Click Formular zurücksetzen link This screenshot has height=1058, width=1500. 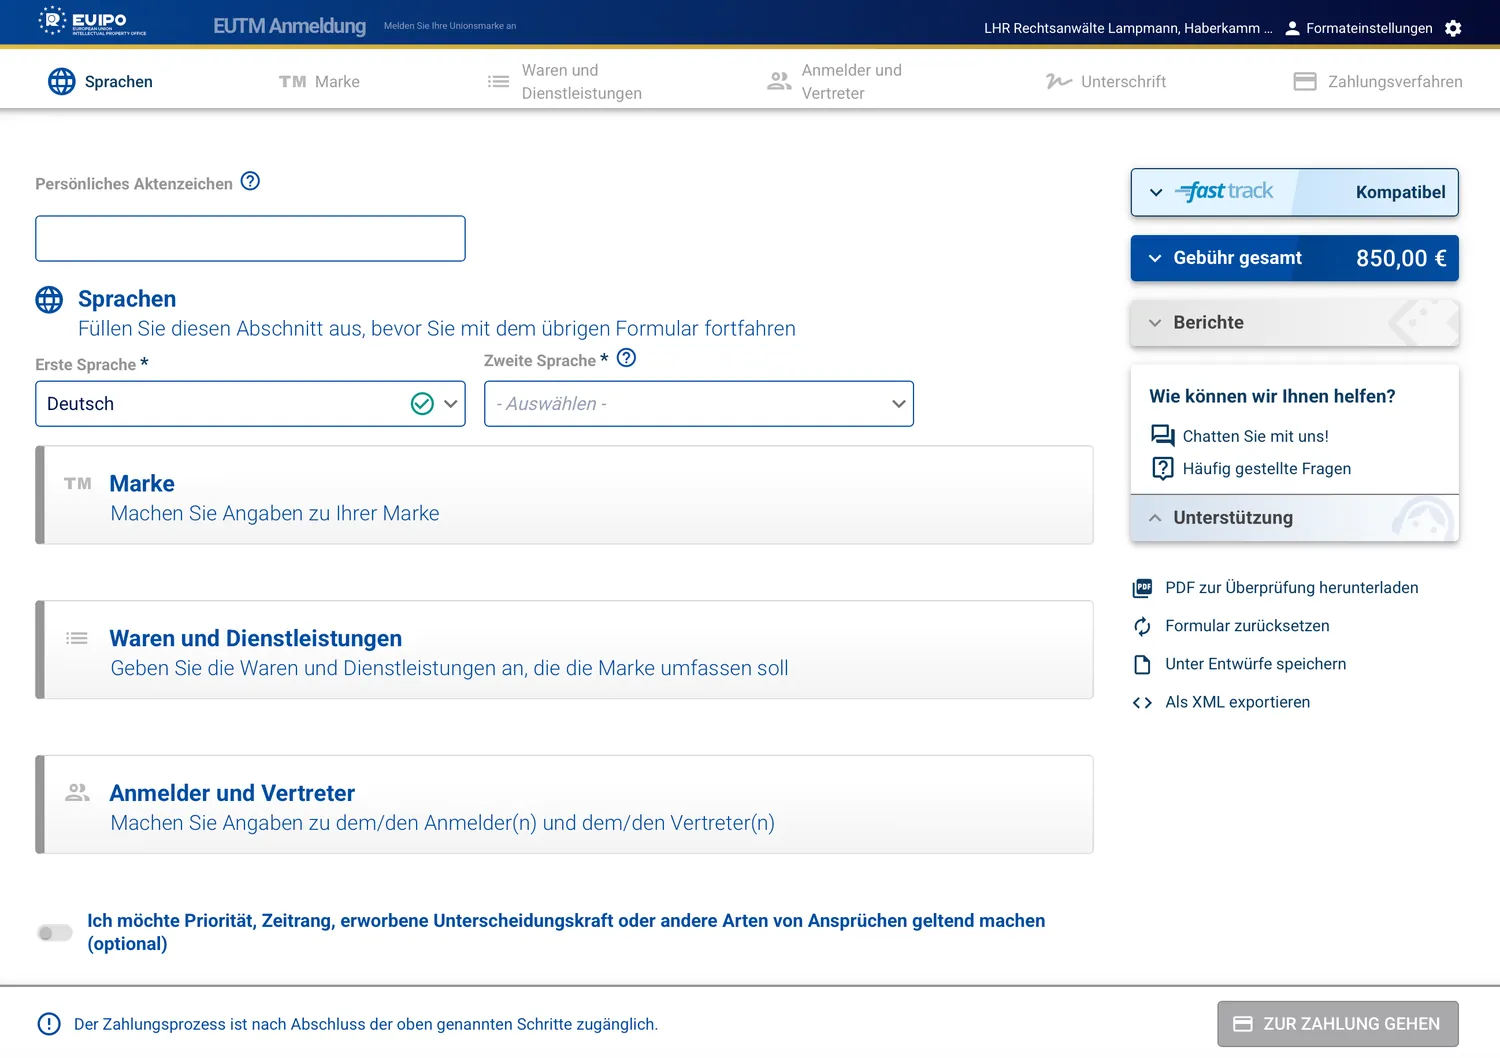coord(1247,626)
